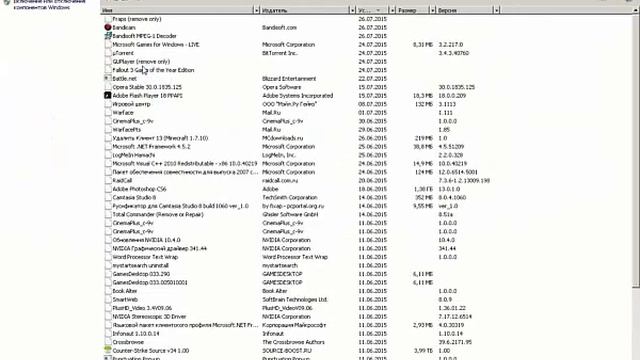The width and height of the screenshot is (640, 360).
Task: Click the scrollbar up arrow
Action: coord(636,10)
